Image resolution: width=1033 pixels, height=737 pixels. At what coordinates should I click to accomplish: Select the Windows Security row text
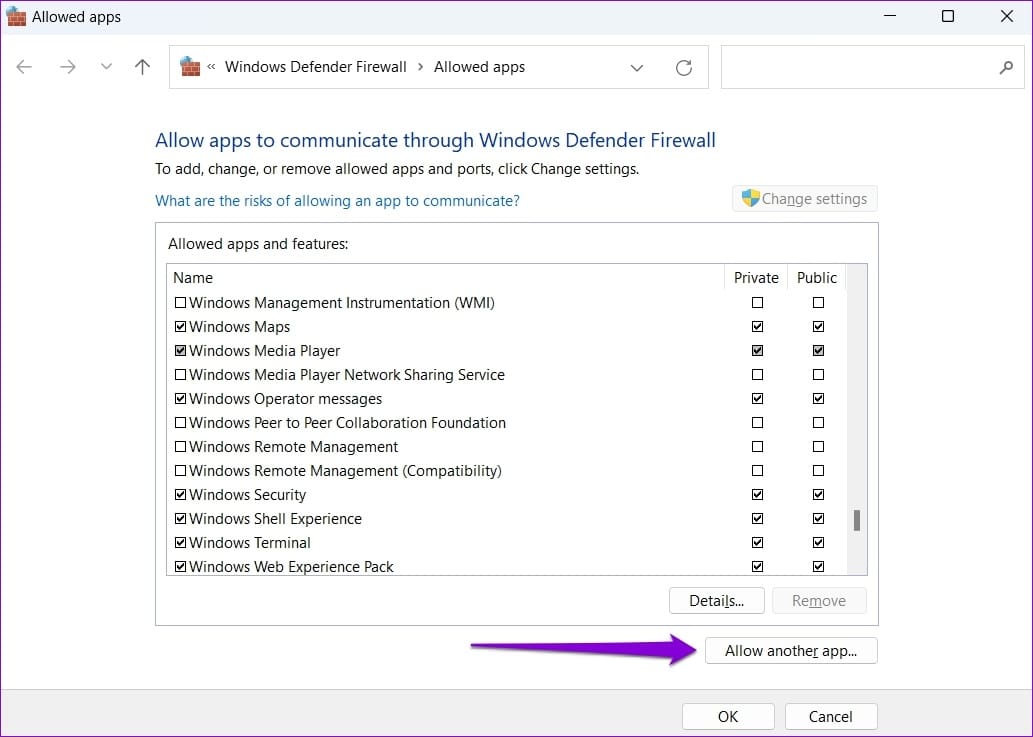coord(248,495)
